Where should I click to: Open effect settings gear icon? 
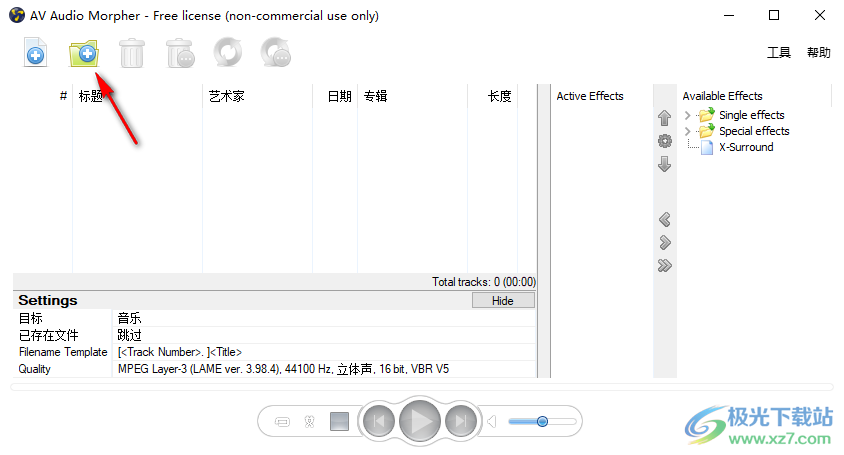tap(664, 141)
